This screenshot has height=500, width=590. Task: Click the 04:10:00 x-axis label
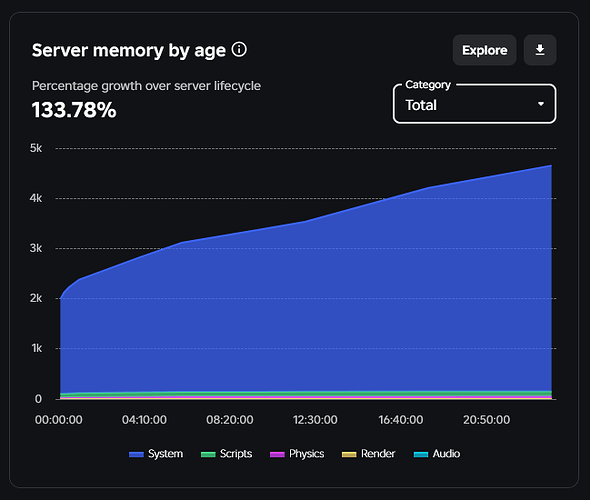point(144,420)
